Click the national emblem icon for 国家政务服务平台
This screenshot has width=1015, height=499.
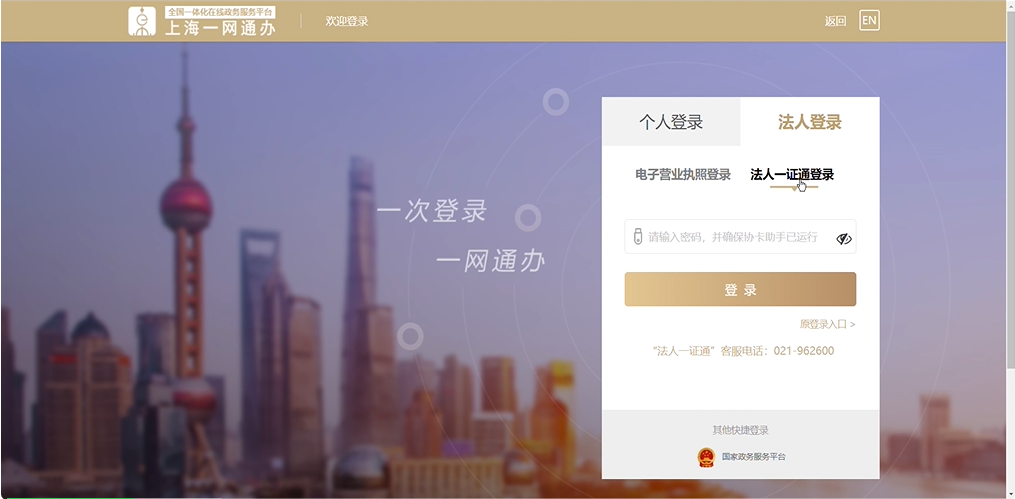pos(706,457)
